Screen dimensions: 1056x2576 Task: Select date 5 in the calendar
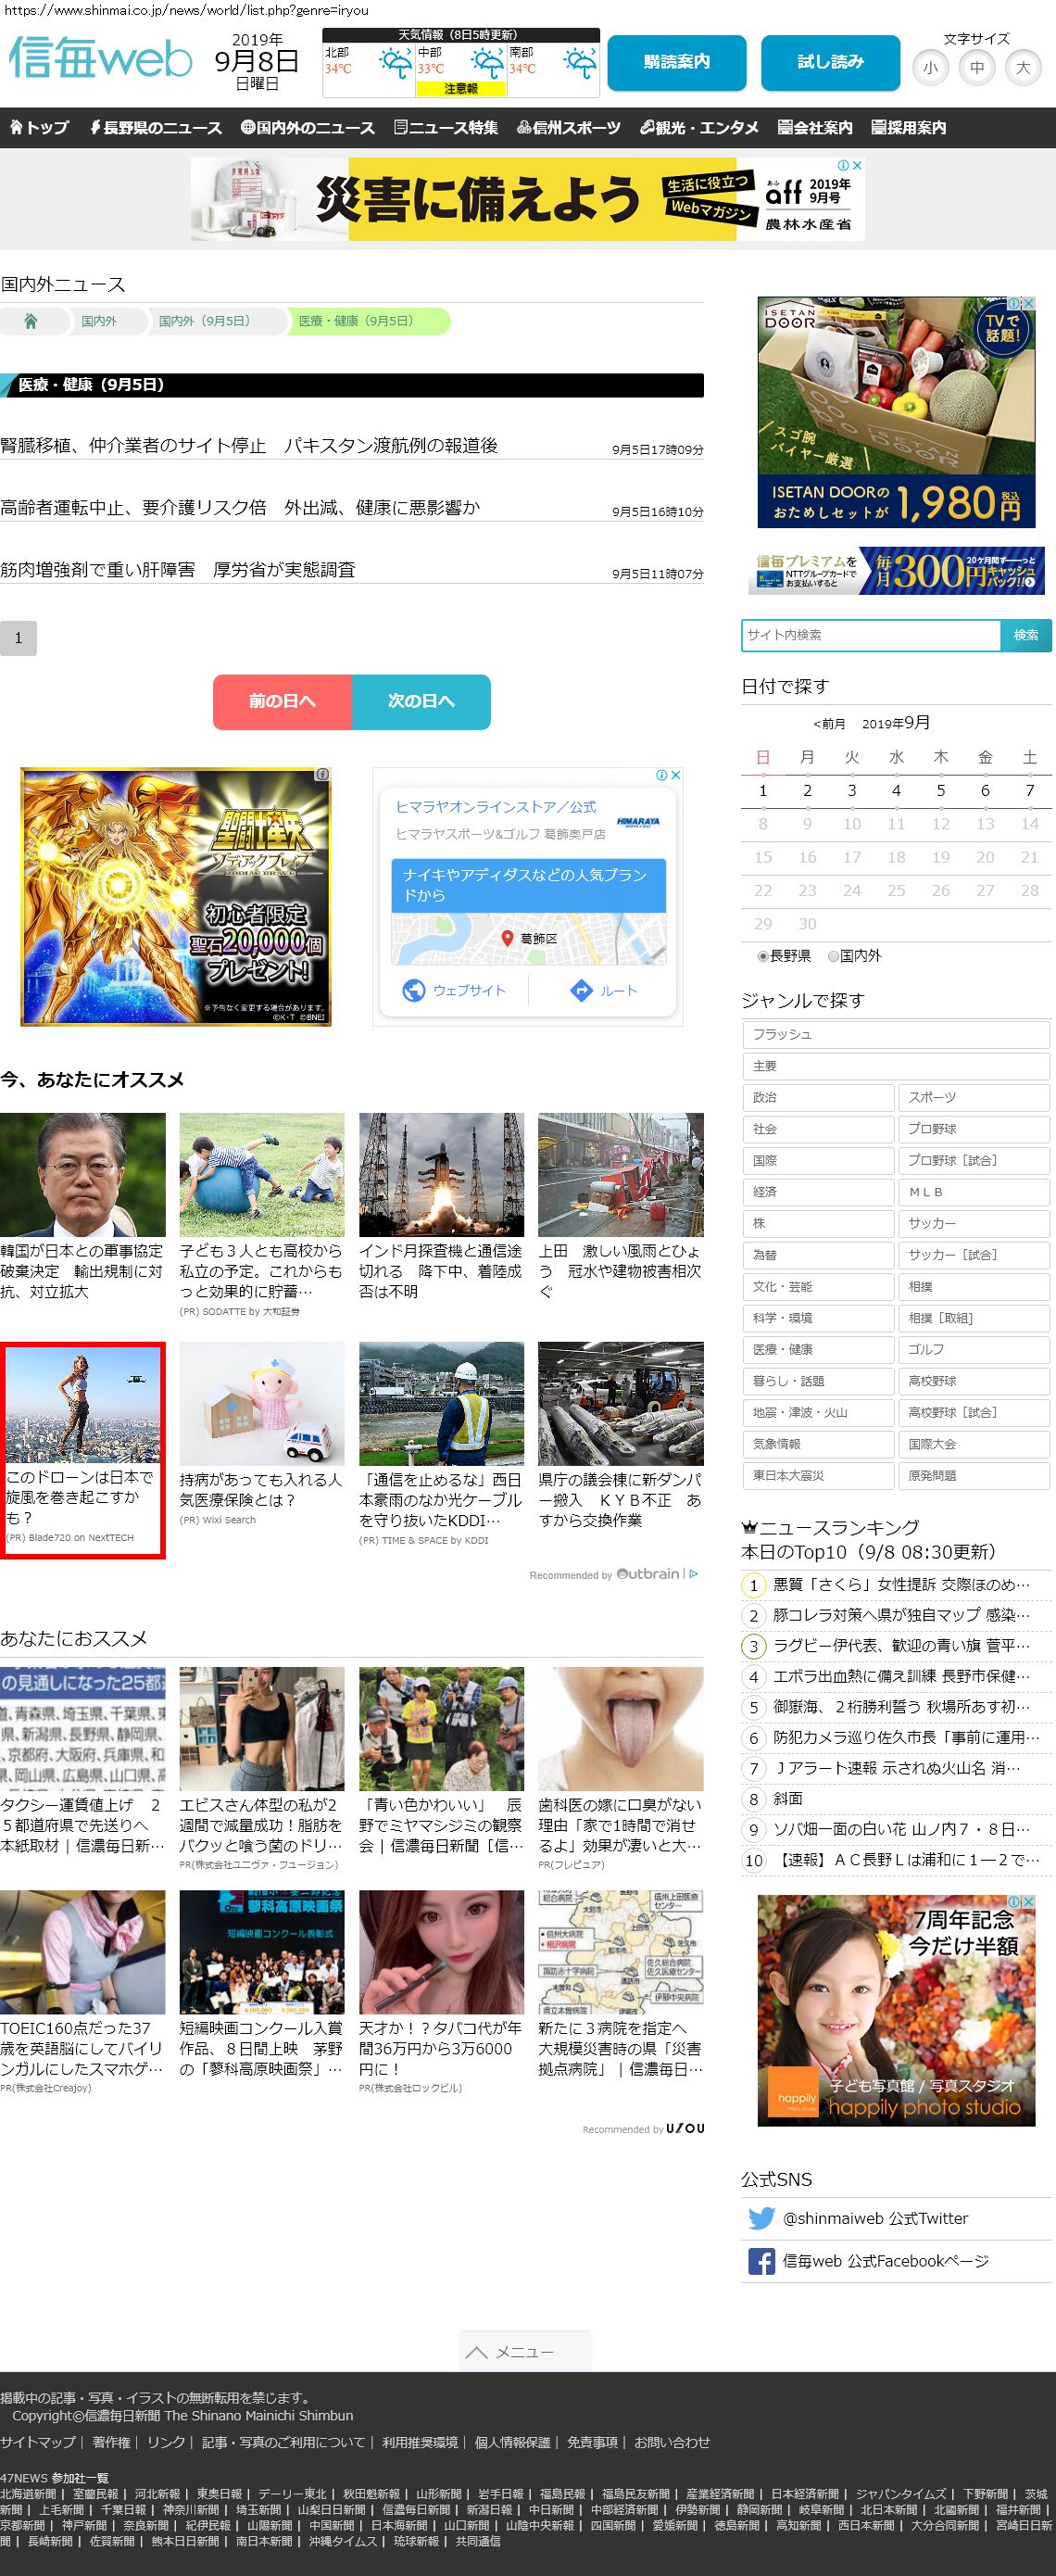click(940, 790)
